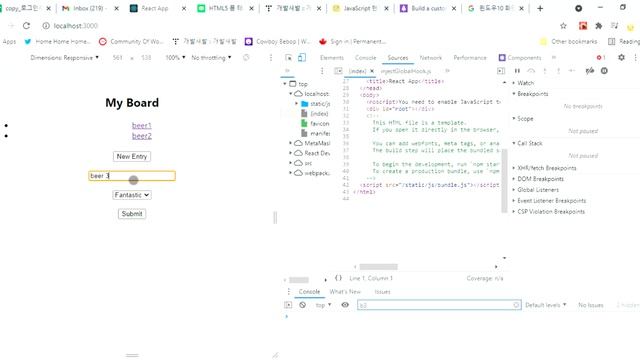640x360 pixels.
Task: Open DevTools settings gear
Action: point(621,58)
